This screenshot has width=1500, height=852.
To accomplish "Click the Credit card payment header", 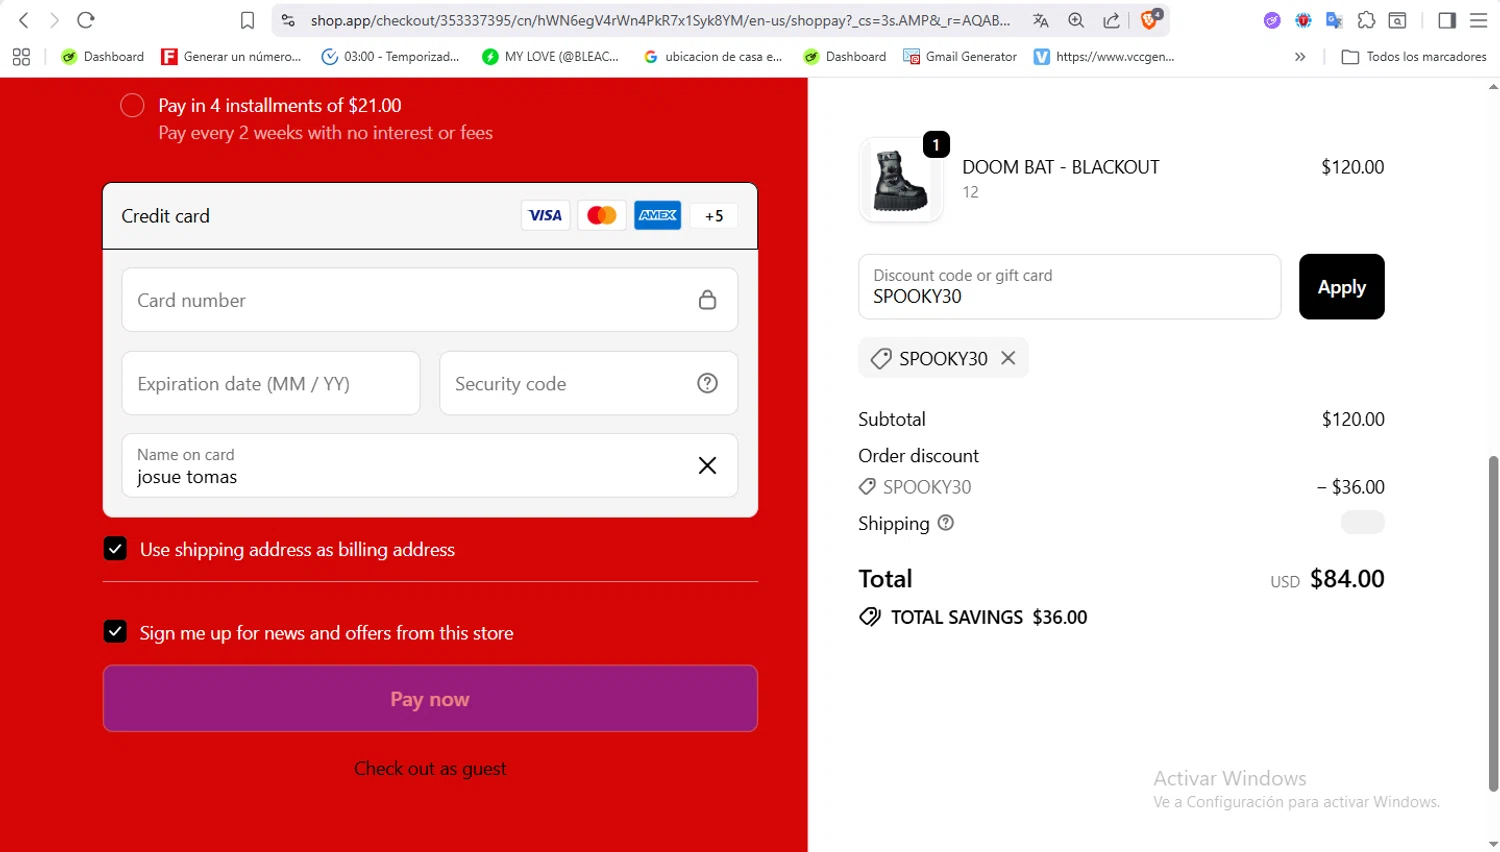I will pyautogui.click(x=430, y=216).
